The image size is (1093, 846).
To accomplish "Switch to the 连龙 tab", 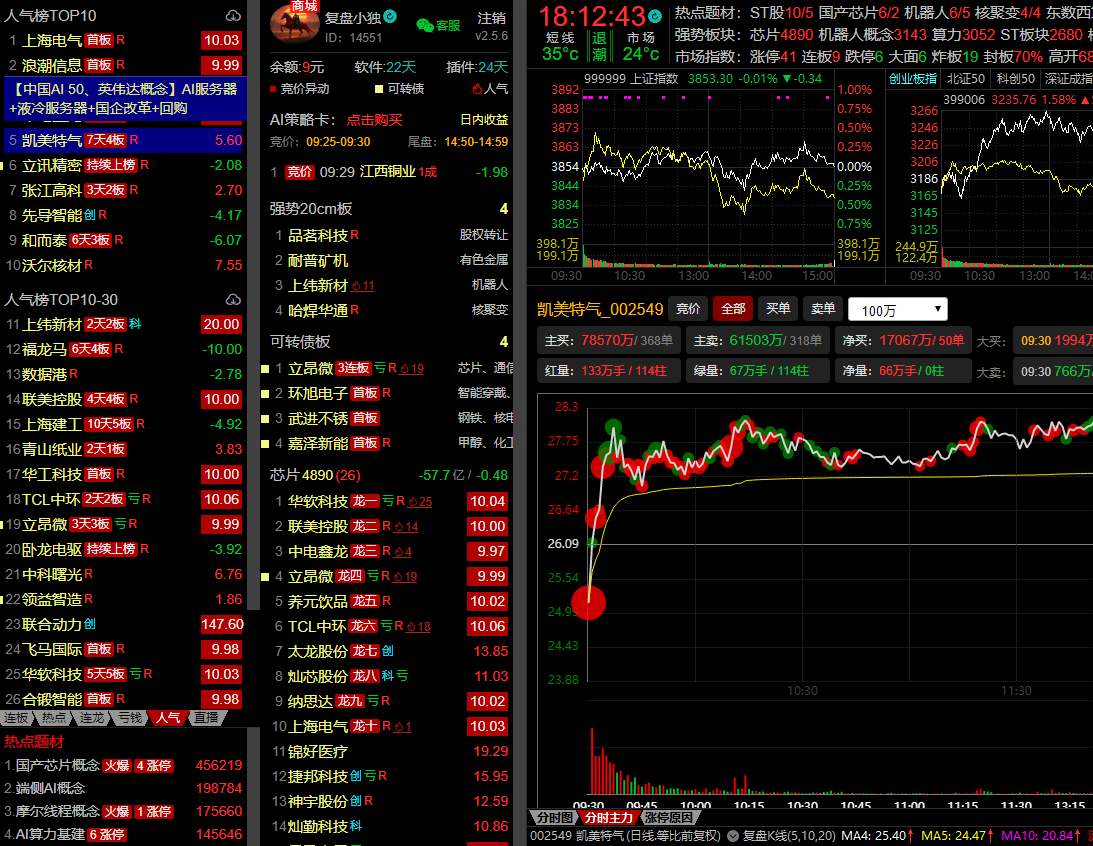I will point(91,718).
